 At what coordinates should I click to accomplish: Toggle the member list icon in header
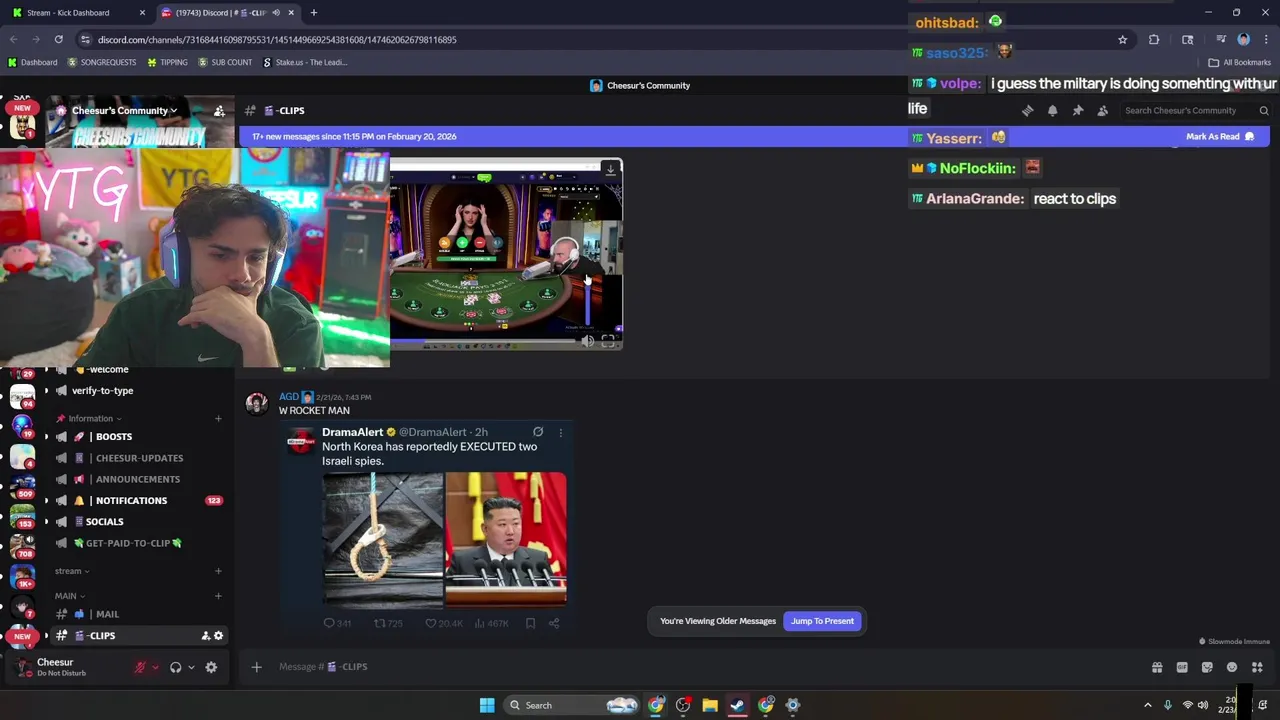[1102, 111]
